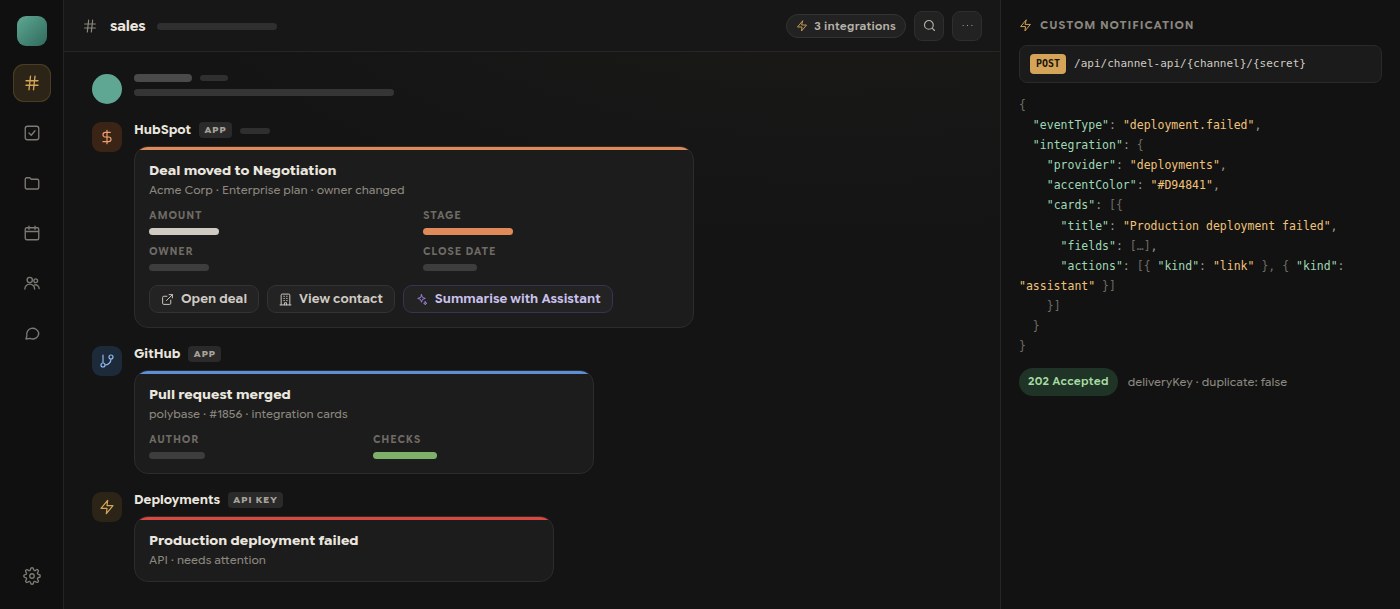Click the CHECKS field label

click(397, 439)
